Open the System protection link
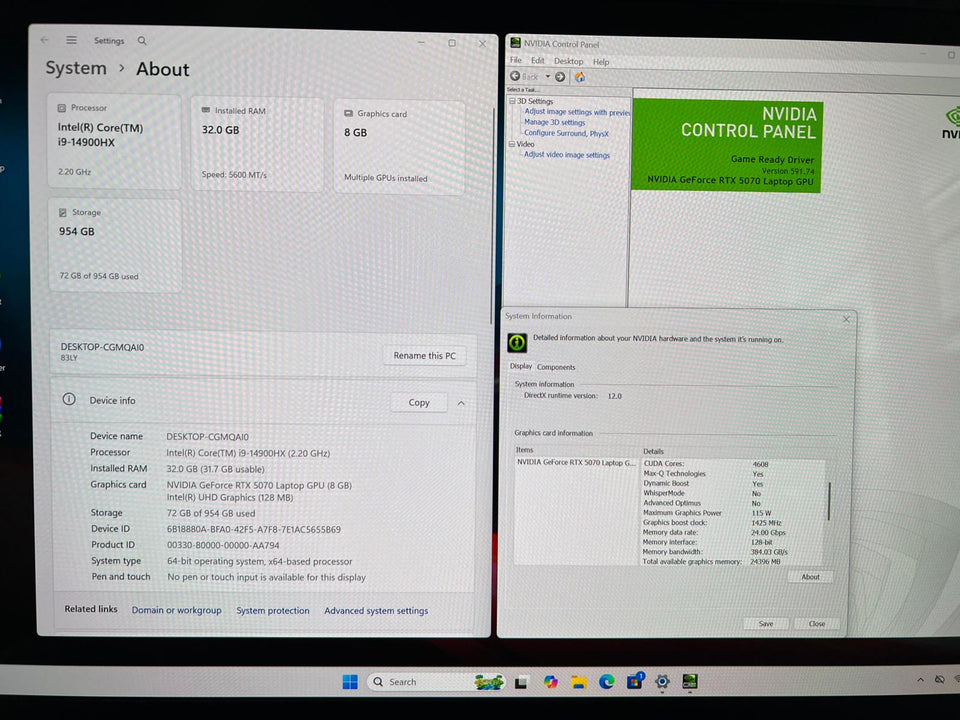Image resolution: width=960 pixels, height=720 pixels. 272,610
